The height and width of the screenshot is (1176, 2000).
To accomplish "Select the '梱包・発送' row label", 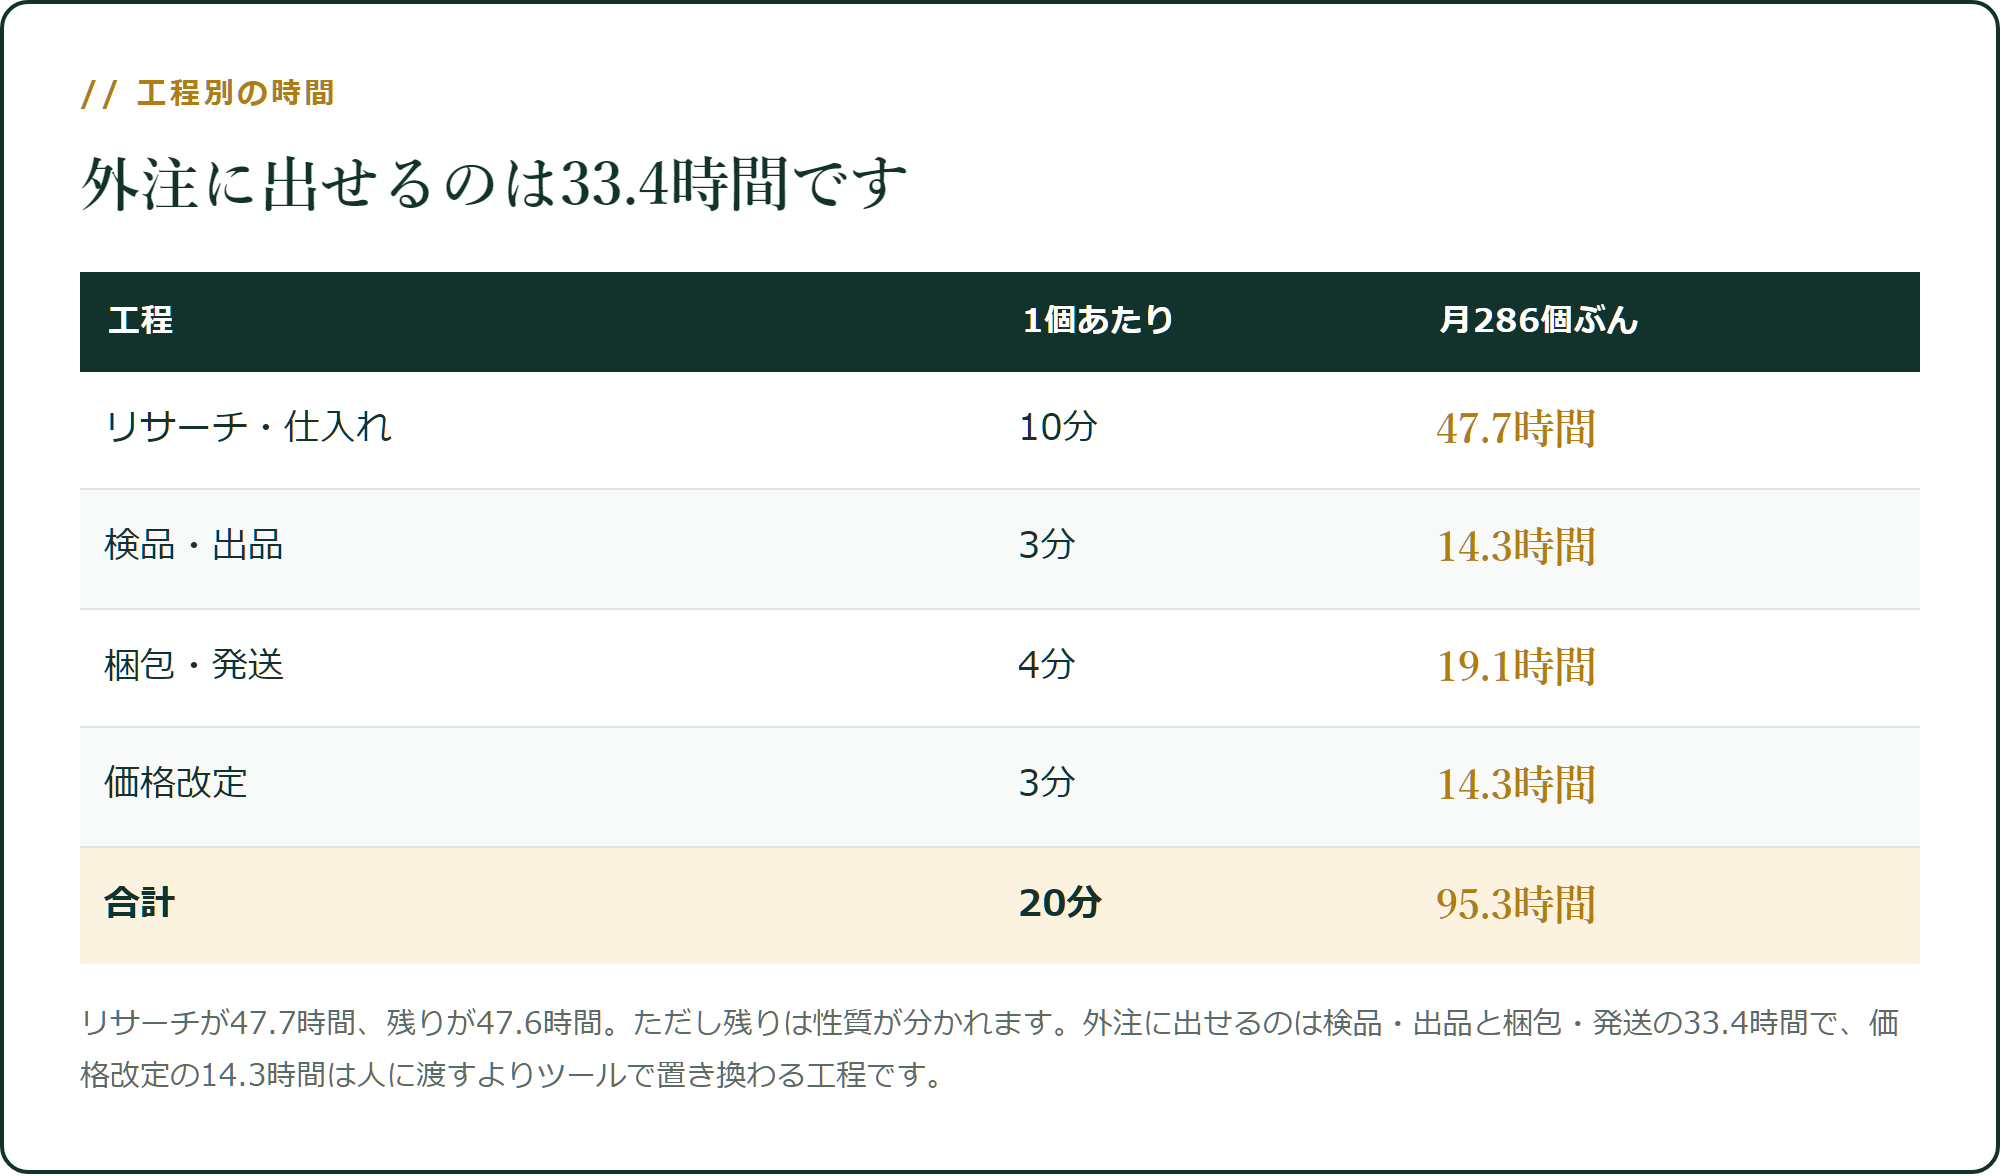I will [194, 665].
